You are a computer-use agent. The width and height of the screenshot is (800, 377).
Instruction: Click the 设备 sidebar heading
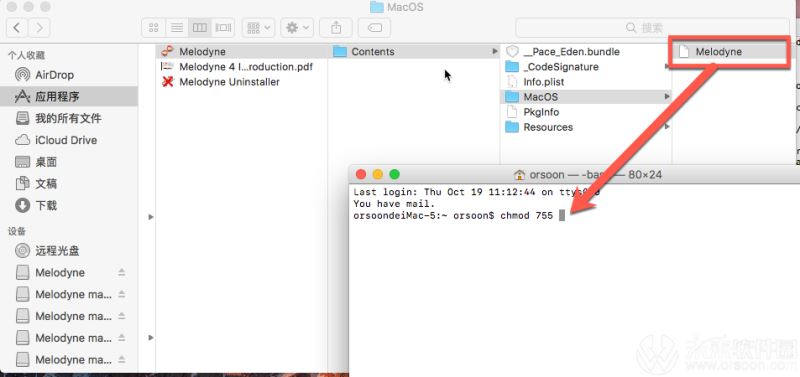click(x=16, y=231)
